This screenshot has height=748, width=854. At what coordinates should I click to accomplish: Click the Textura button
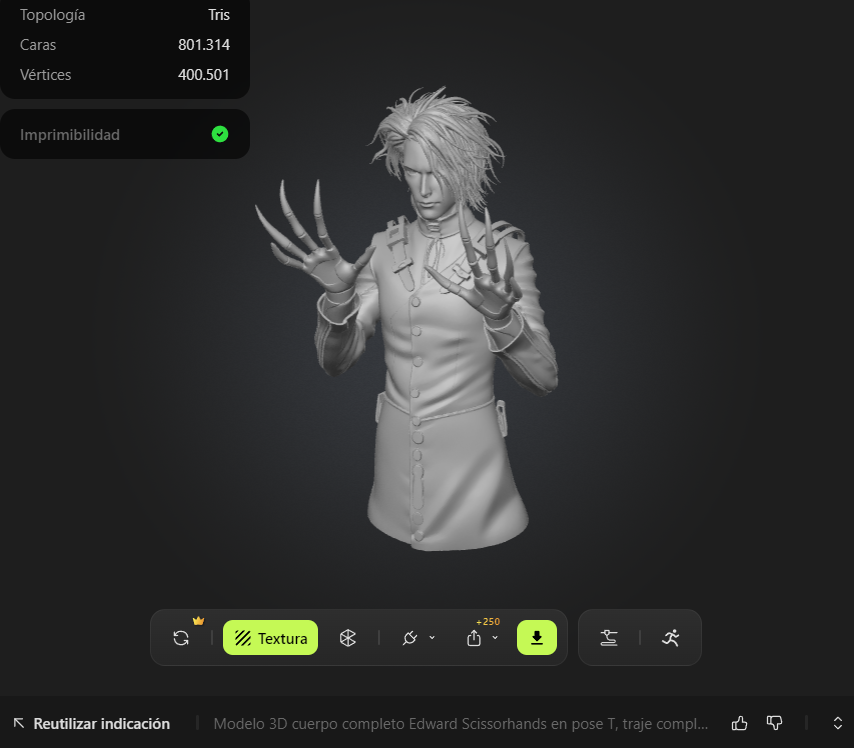click(x=270, y=638)
